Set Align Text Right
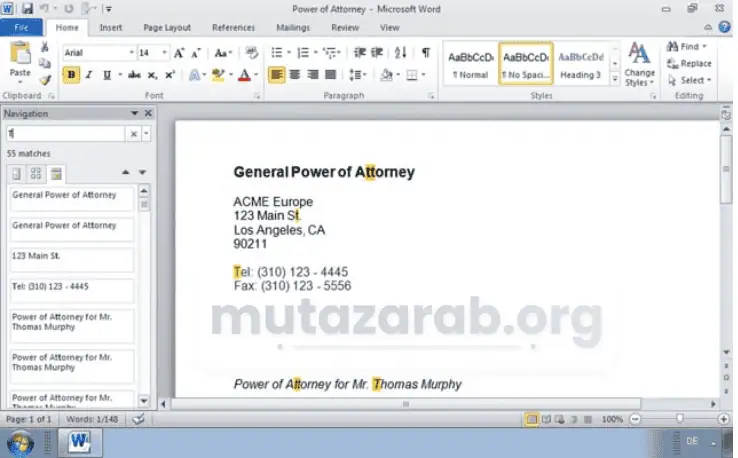738x458 pixels. pos(313,75)
